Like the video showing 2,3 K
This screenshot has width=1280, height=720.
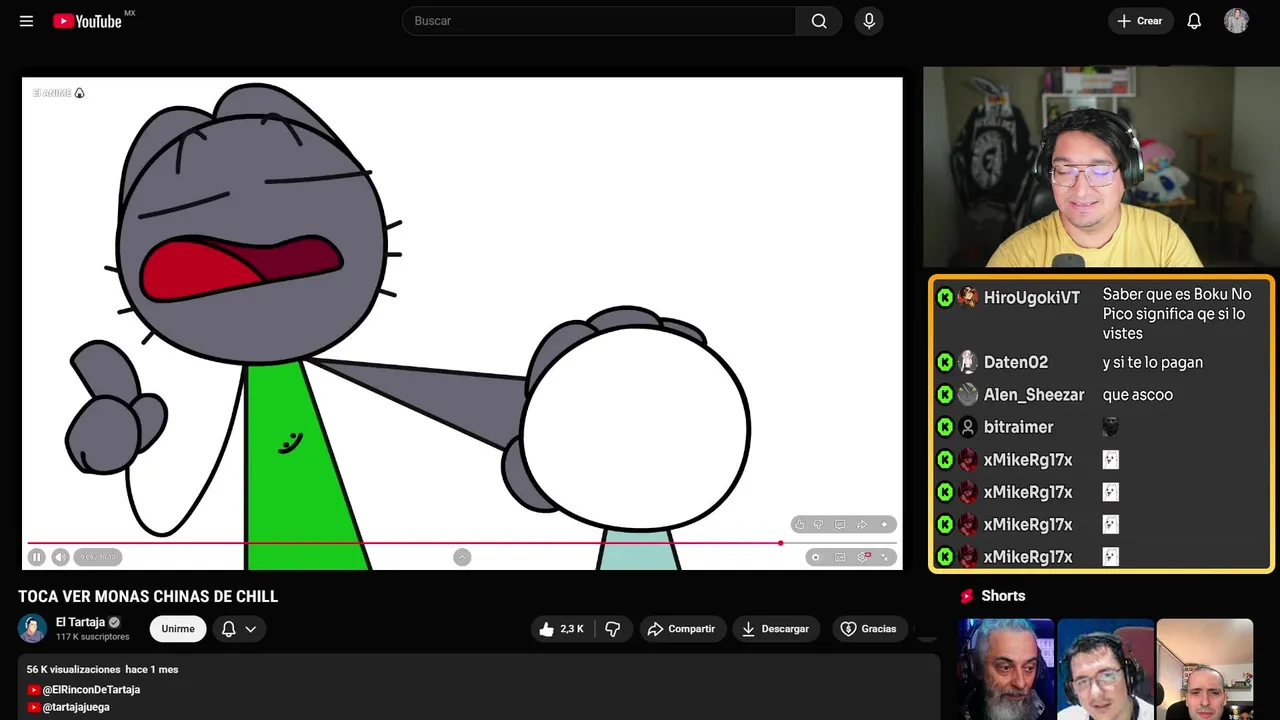pyautogui.click(x=561, y=629)
